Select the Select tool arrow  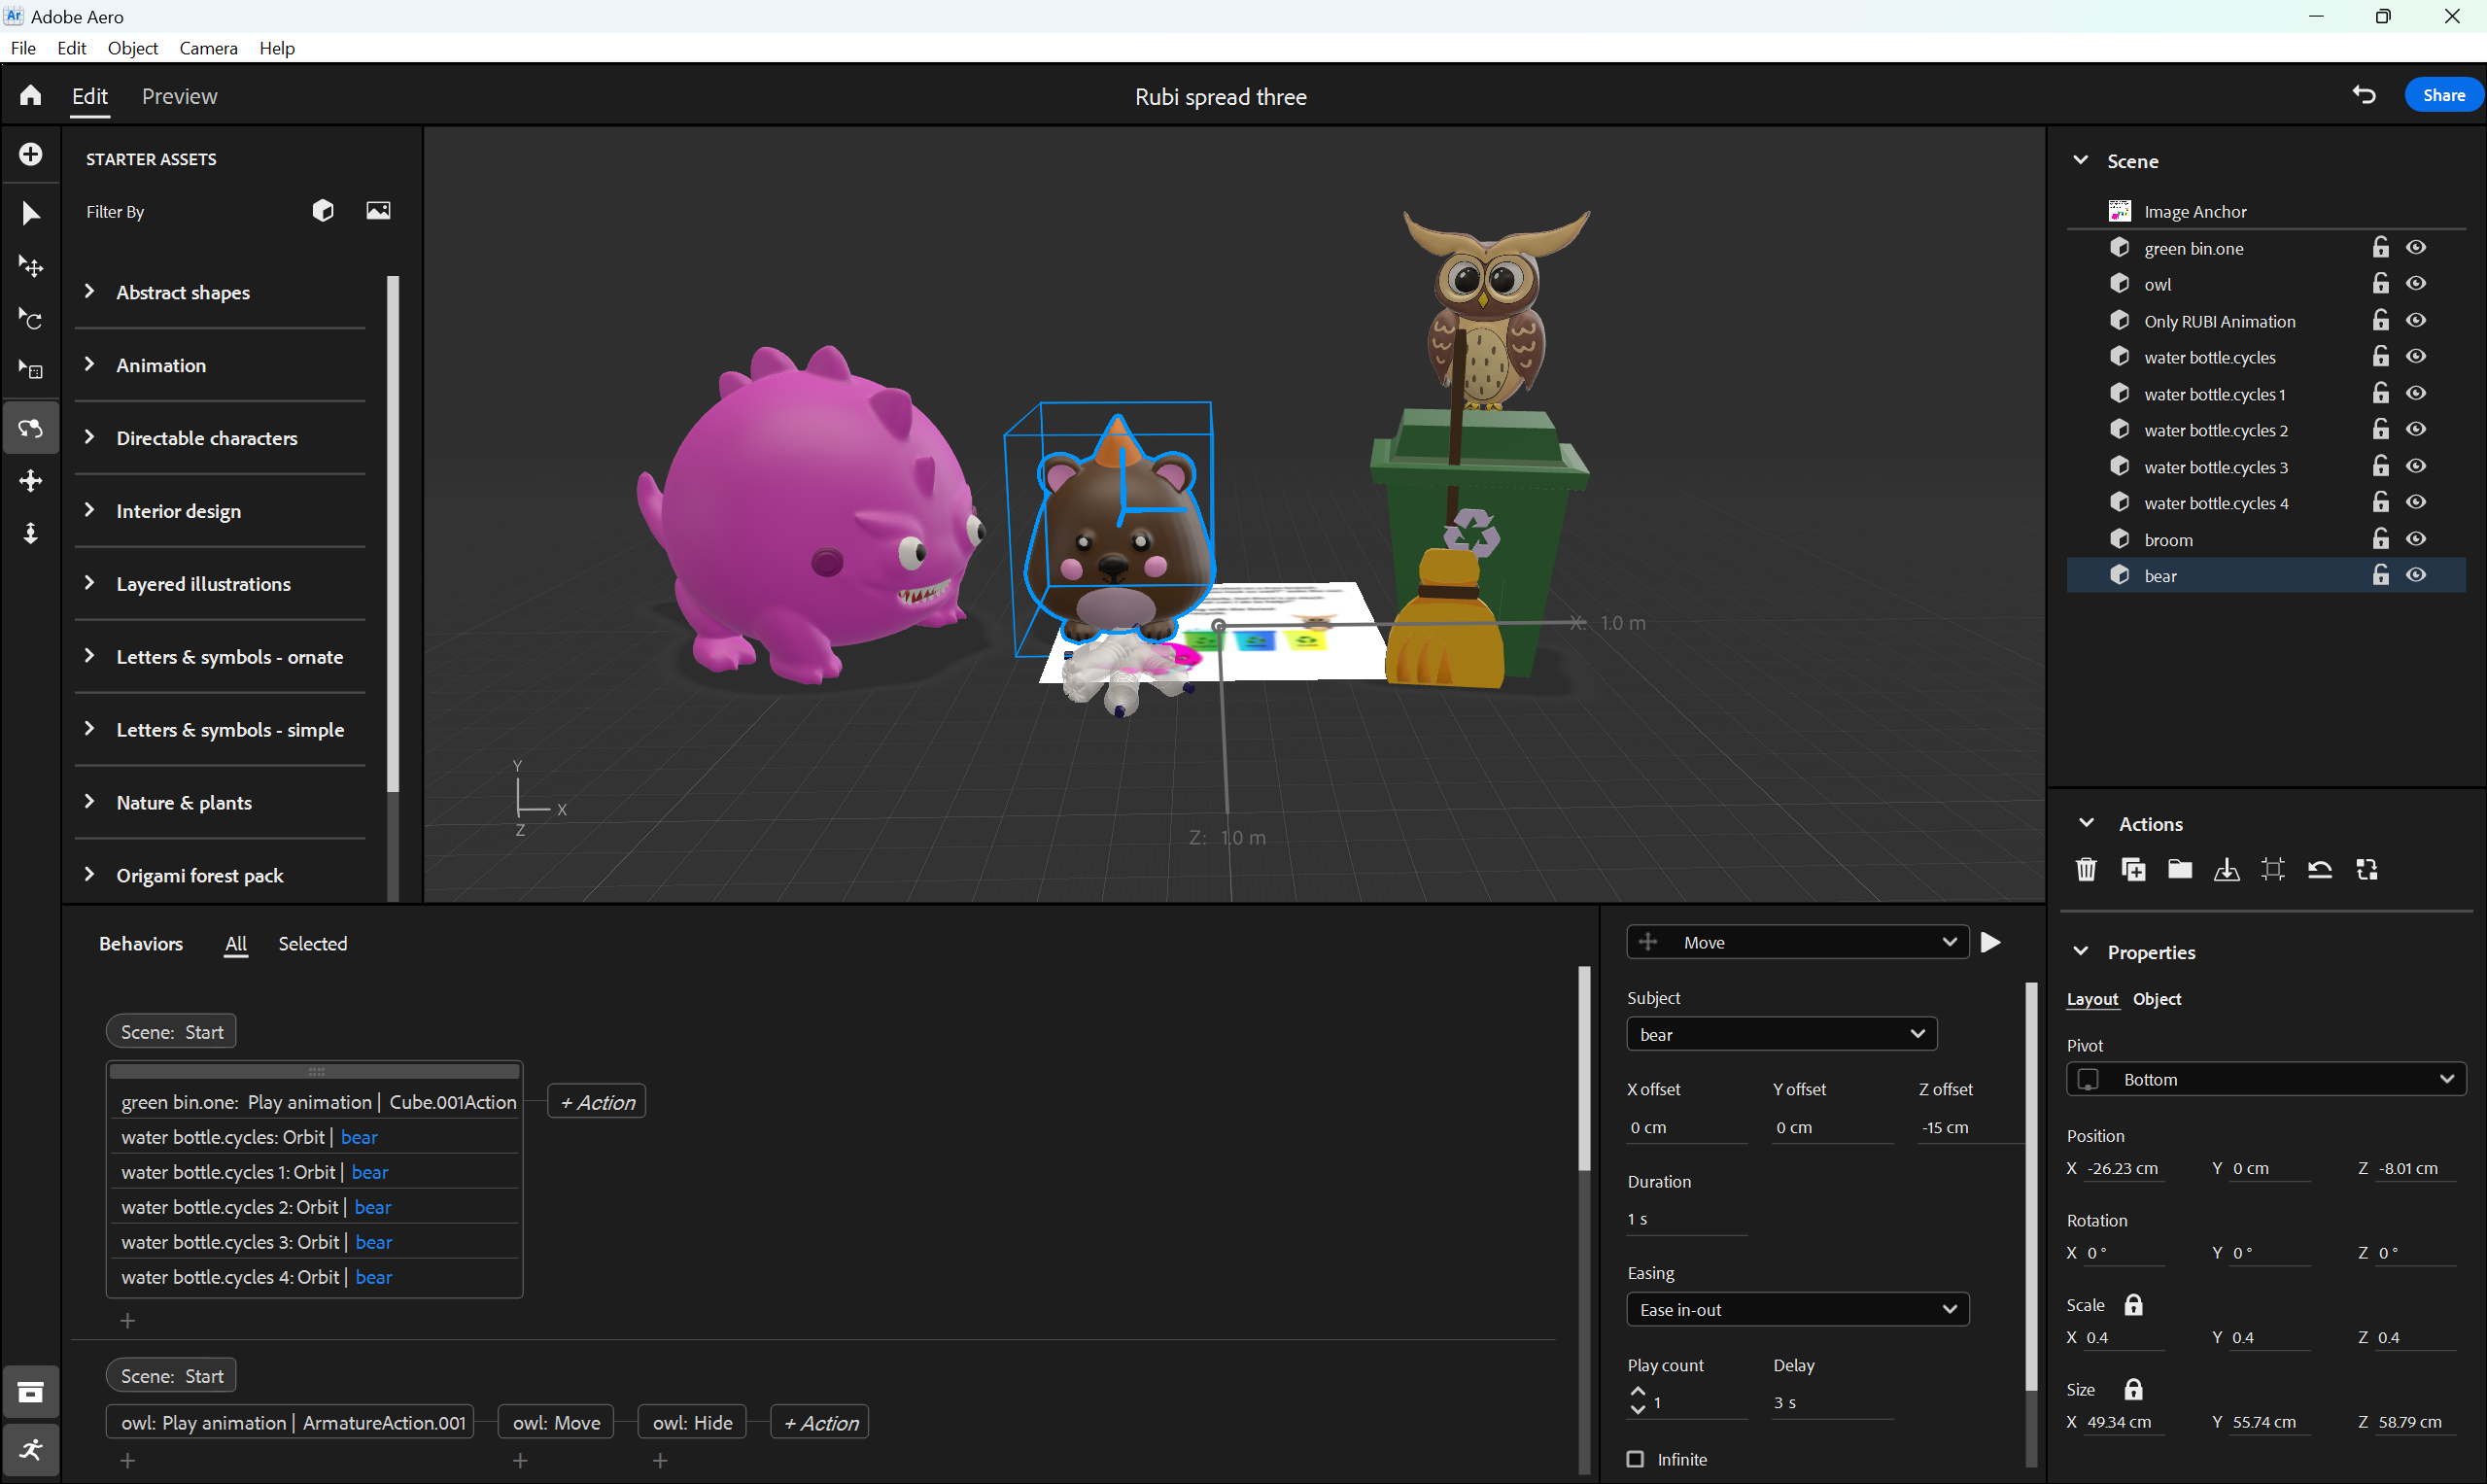pyautogui.click(x=31, y=213)
